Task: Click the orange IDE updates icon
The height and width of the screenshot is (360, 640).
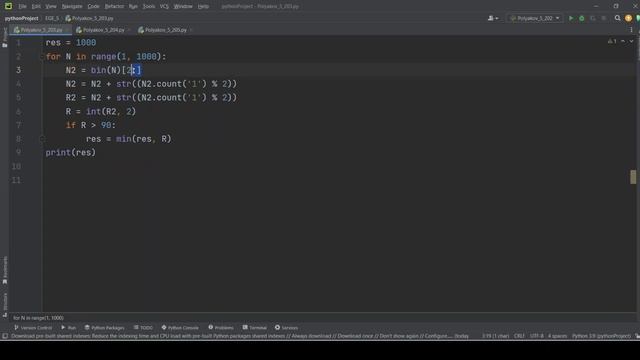Action: 628,18
